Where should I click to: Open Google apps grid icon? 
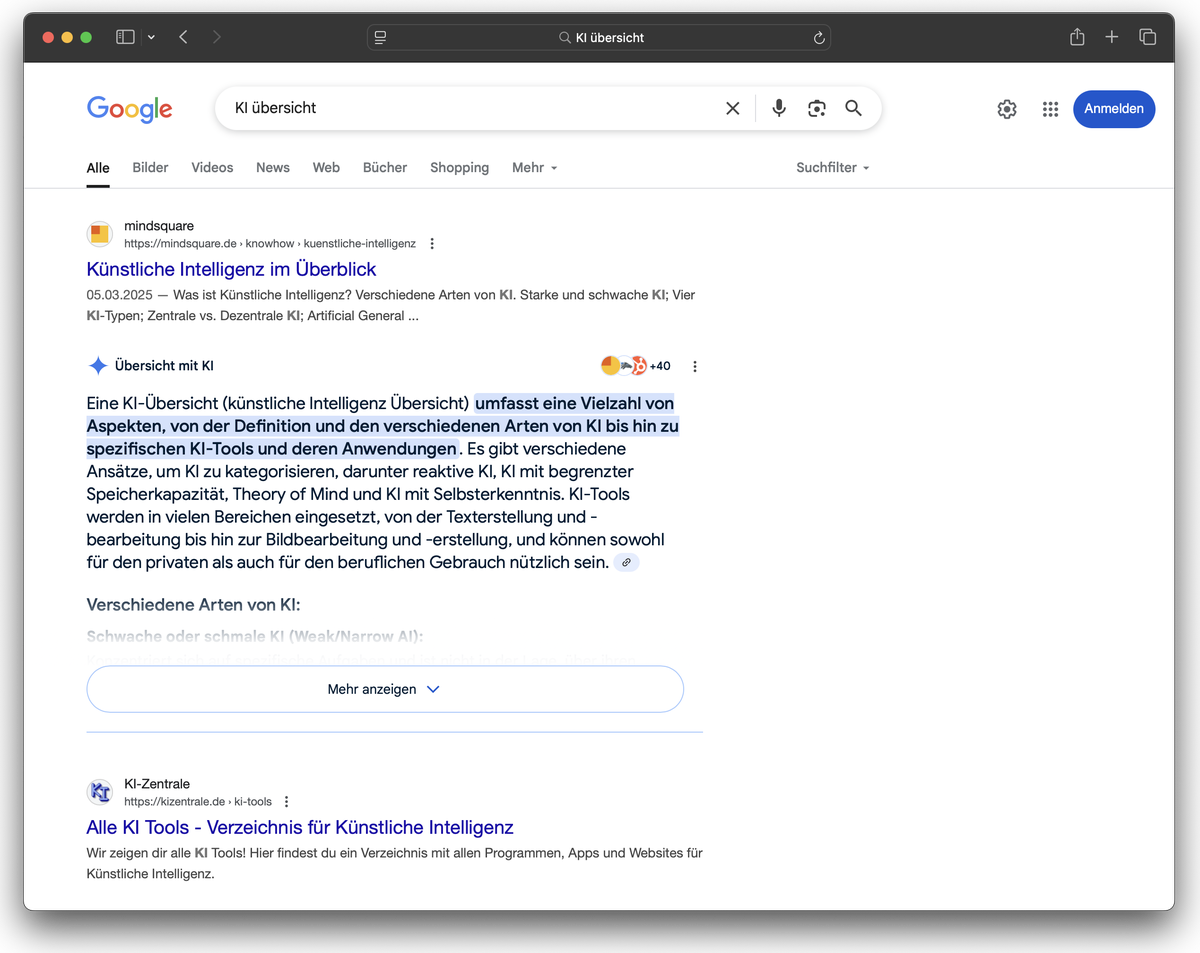[x=1050, y=109]
